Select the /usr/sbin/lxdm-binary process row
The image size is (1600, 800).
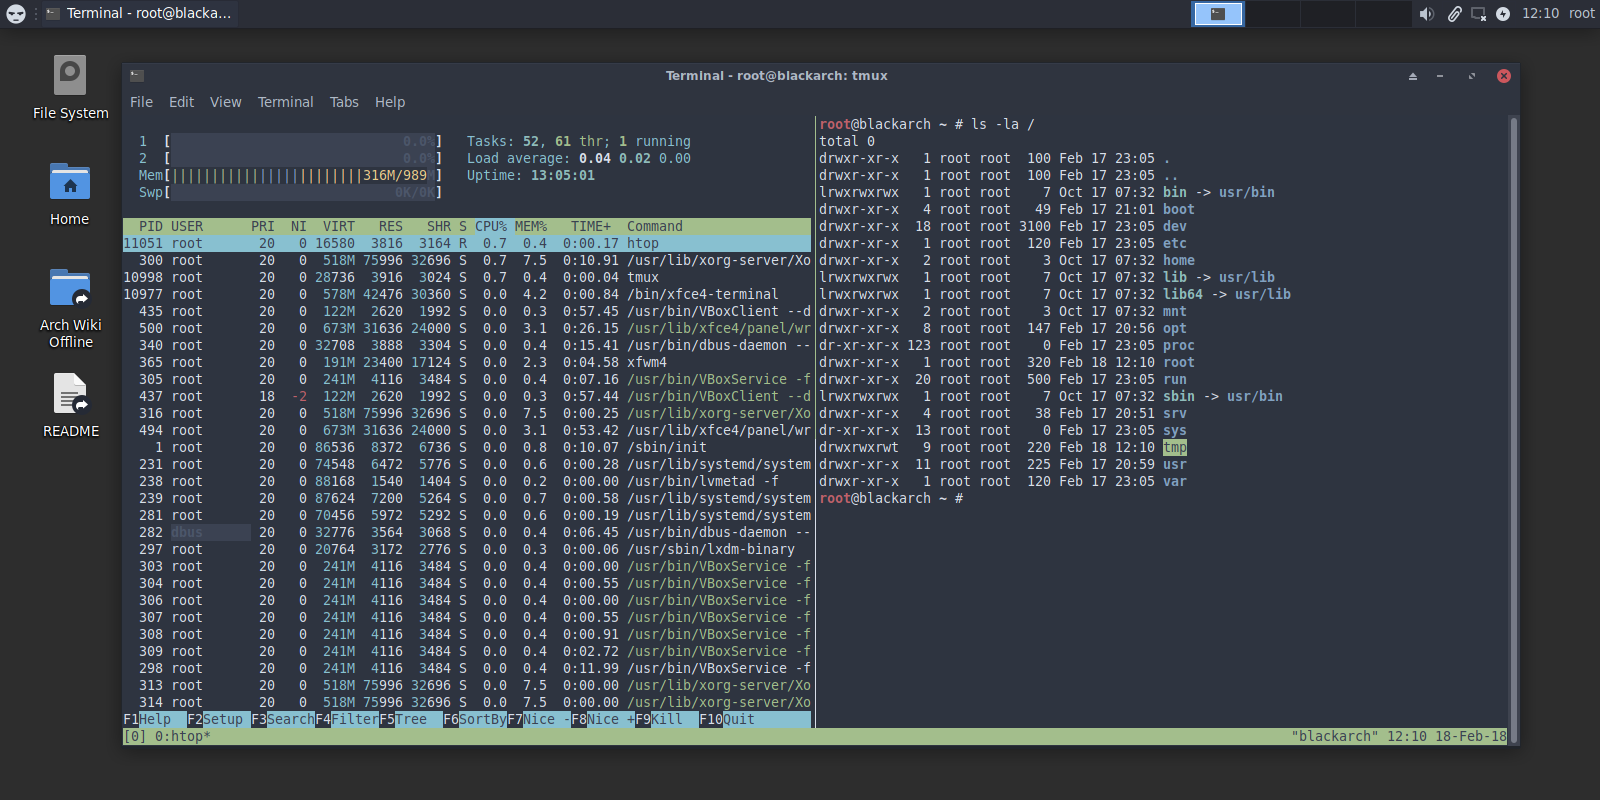pyautogui.click(x=467, y=549)
